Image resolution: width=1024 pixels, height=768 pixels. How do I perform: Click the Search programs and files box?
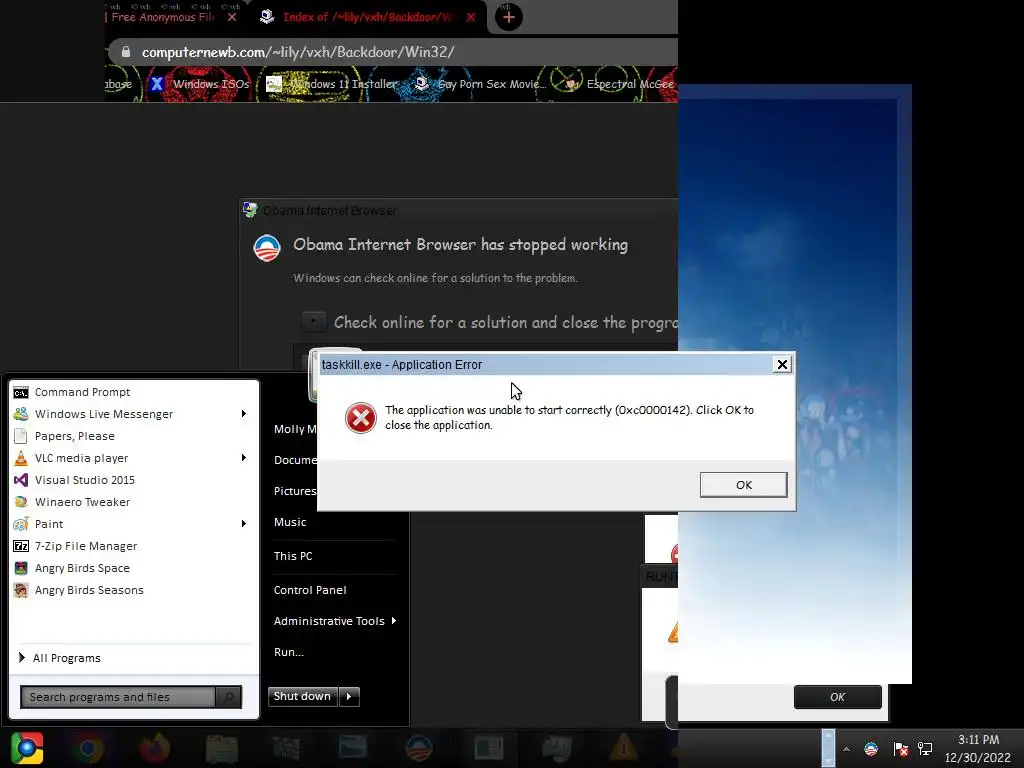coord(118,697)
